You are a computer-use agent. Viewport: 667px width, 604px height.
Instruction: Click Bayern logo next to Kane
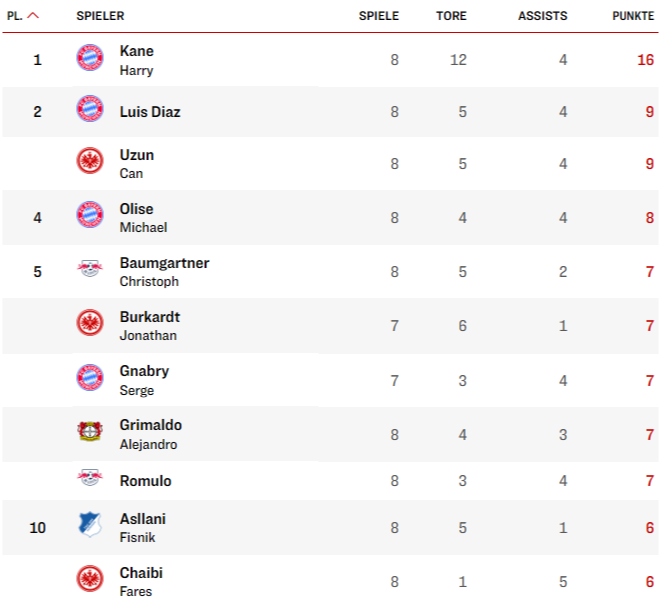[x=90, y=58]
